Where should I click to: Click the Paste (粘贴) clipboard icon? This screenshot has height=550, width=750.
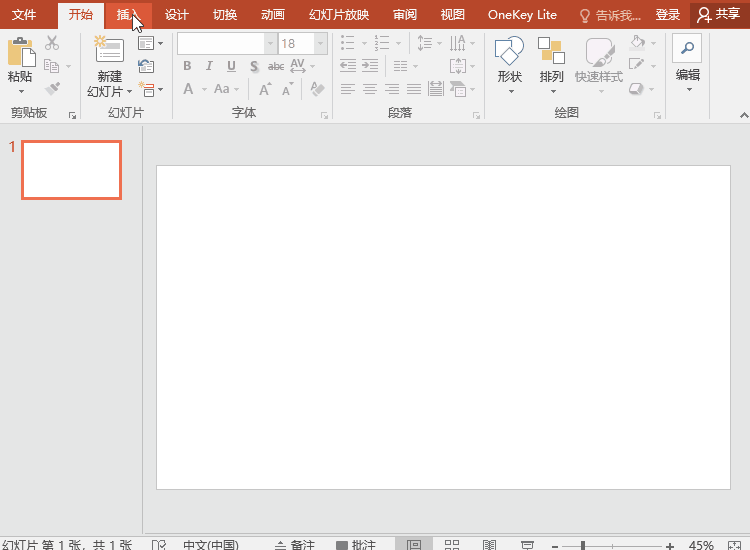click(20, 52)
